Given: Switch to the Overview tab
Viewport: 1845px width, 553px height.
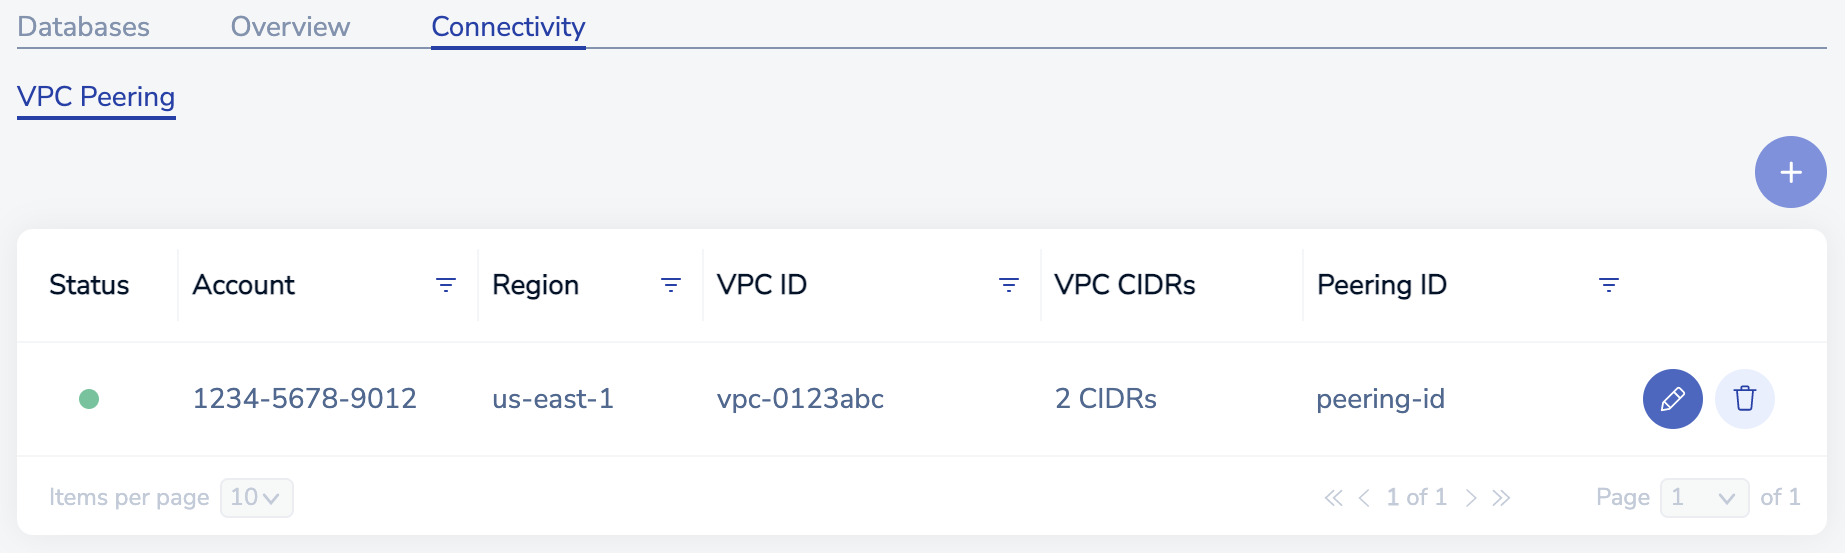Looking at the screenshot, I should click(290, 27).
